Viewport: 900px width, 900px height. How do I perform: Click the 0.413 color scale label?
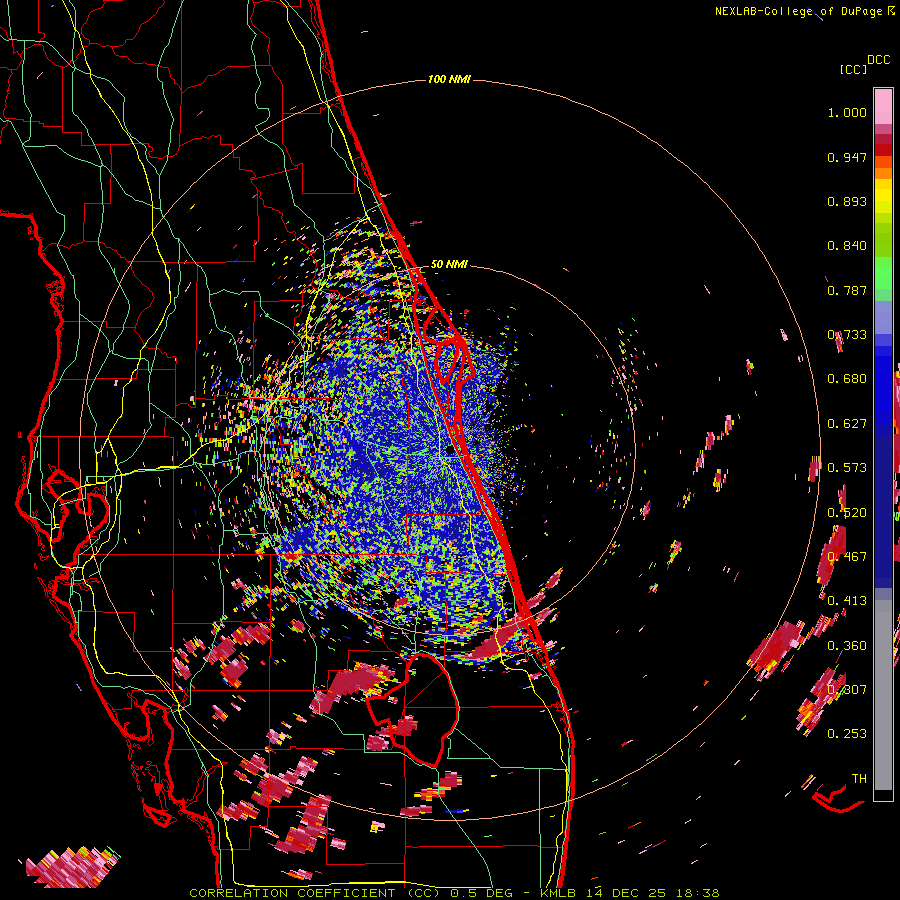(847, 601)
